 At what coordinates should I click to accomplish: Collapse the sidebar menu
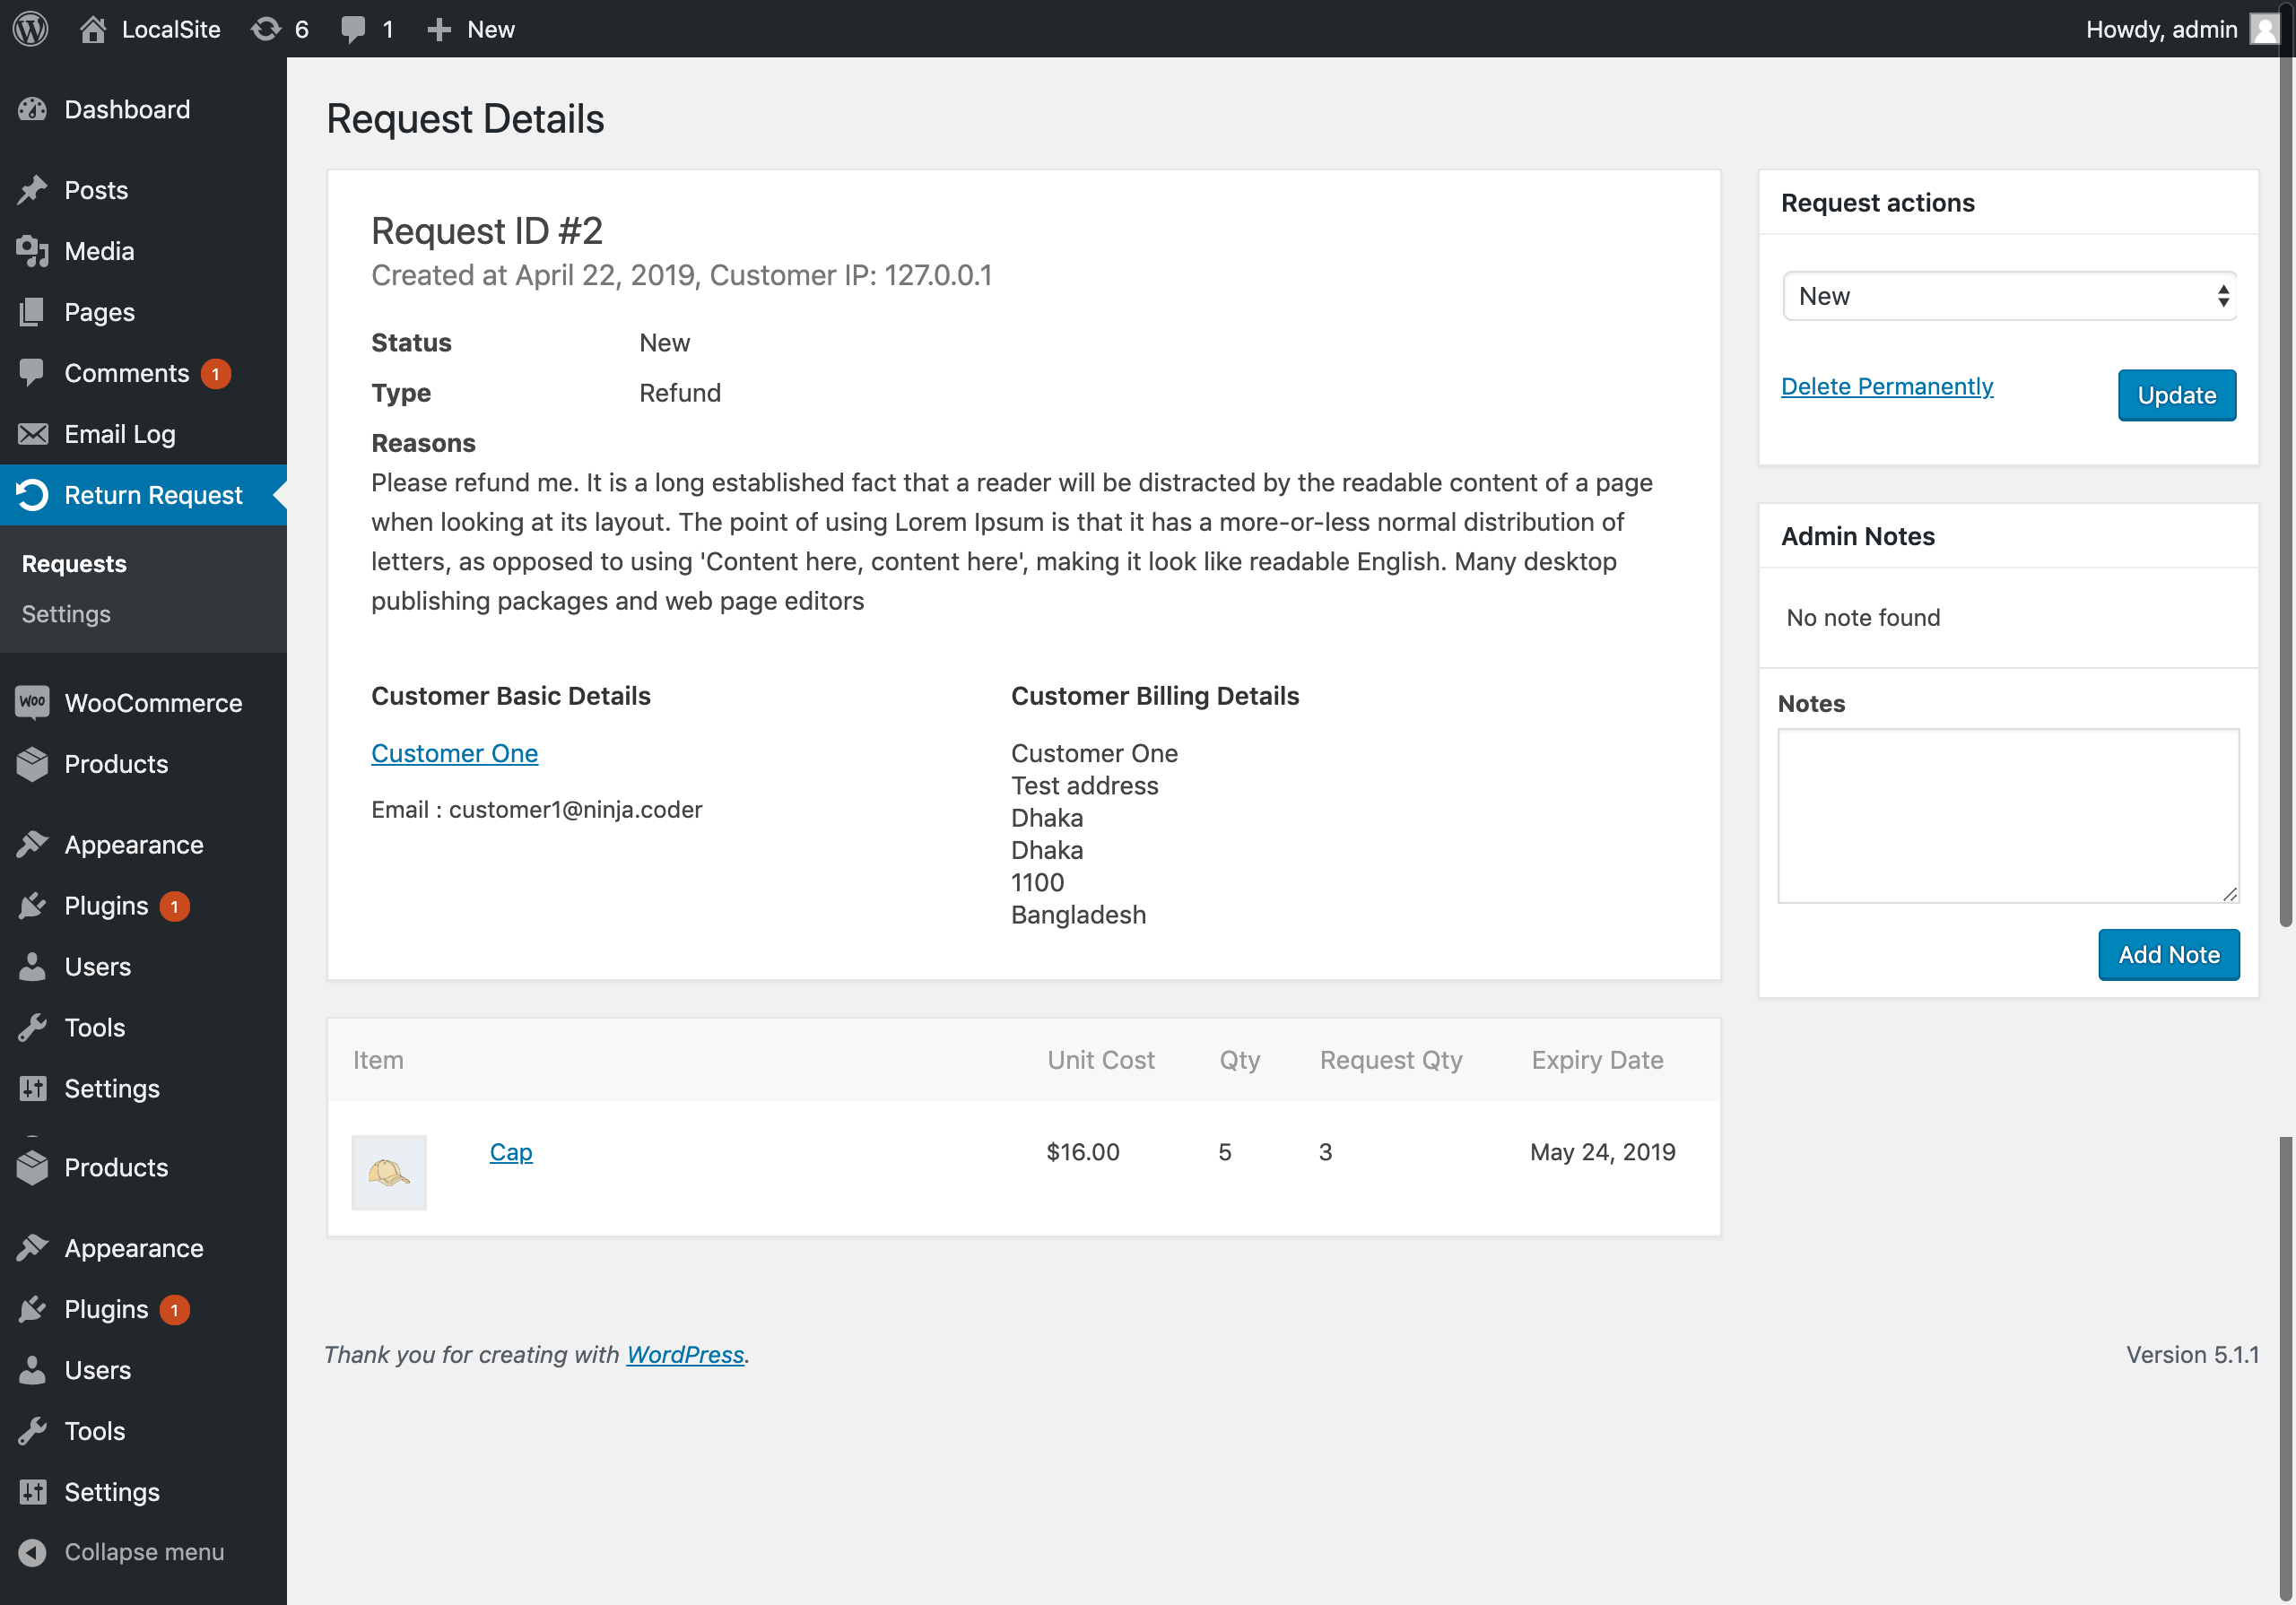pyautogui.click(x=122, y=1552)
